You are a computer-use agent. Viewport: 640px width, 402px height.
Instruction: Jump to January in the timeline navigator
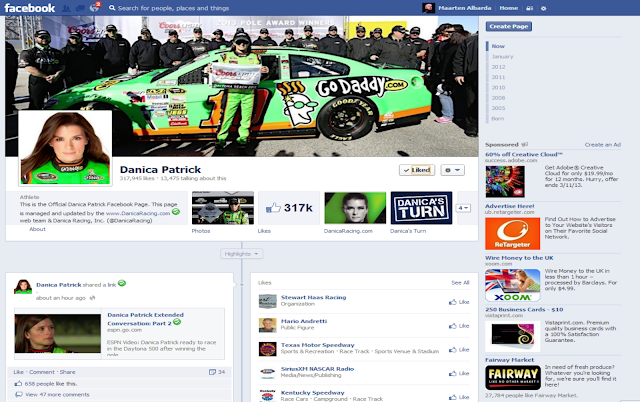click(x=502, y=56)
